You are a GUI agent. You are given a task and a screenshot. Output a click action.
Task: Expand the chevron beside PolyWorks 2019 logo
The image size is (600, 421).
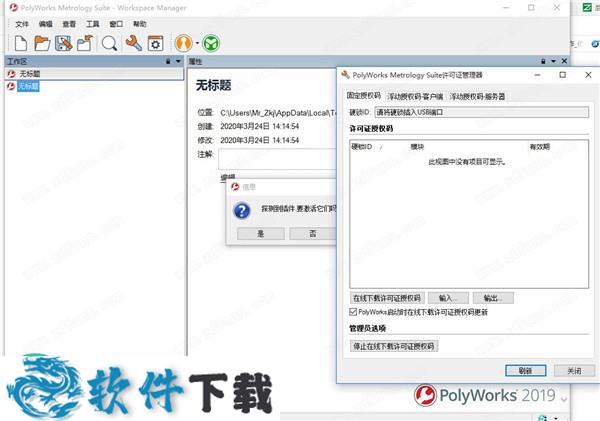564,399
